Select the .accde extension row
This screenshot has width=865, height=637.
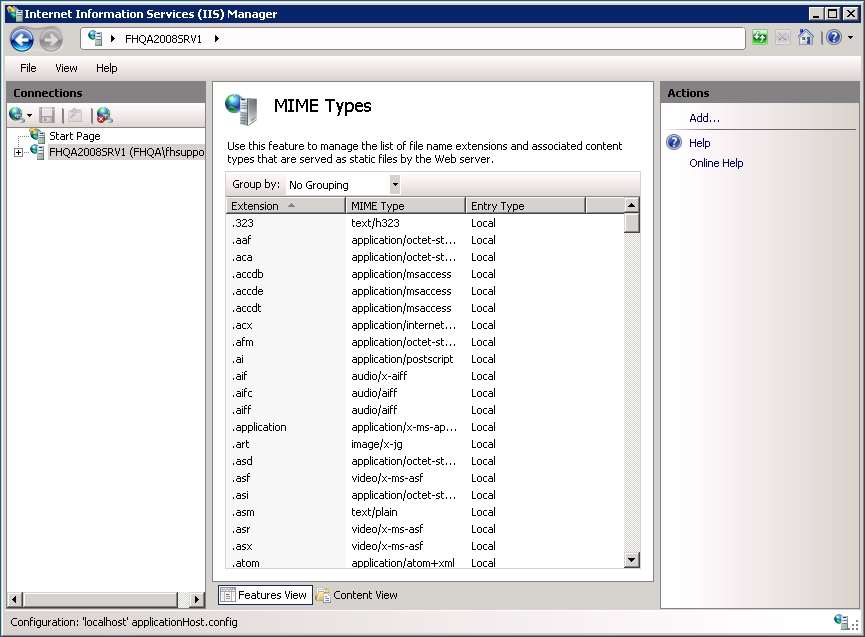[x=425, y=291]
